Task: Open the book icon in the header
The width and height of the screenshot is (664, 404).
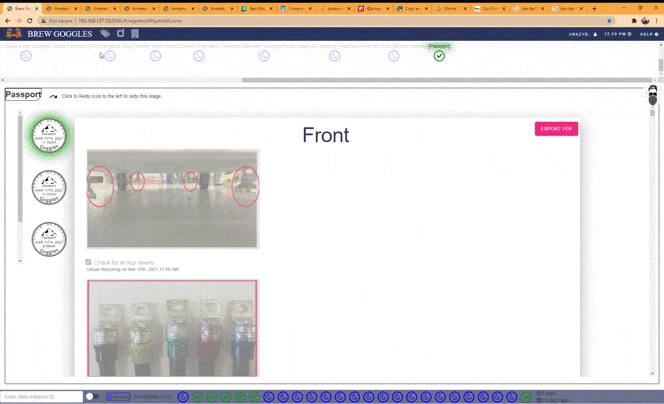Action: [x=135, y=33]
